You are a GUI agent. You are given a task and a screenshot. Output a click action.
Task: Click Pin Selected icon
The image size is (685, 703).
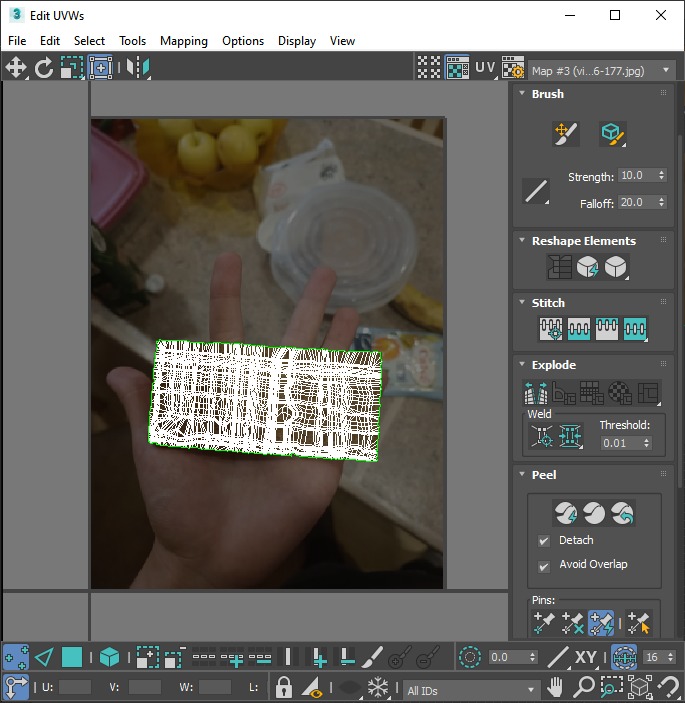coord(544,623)
